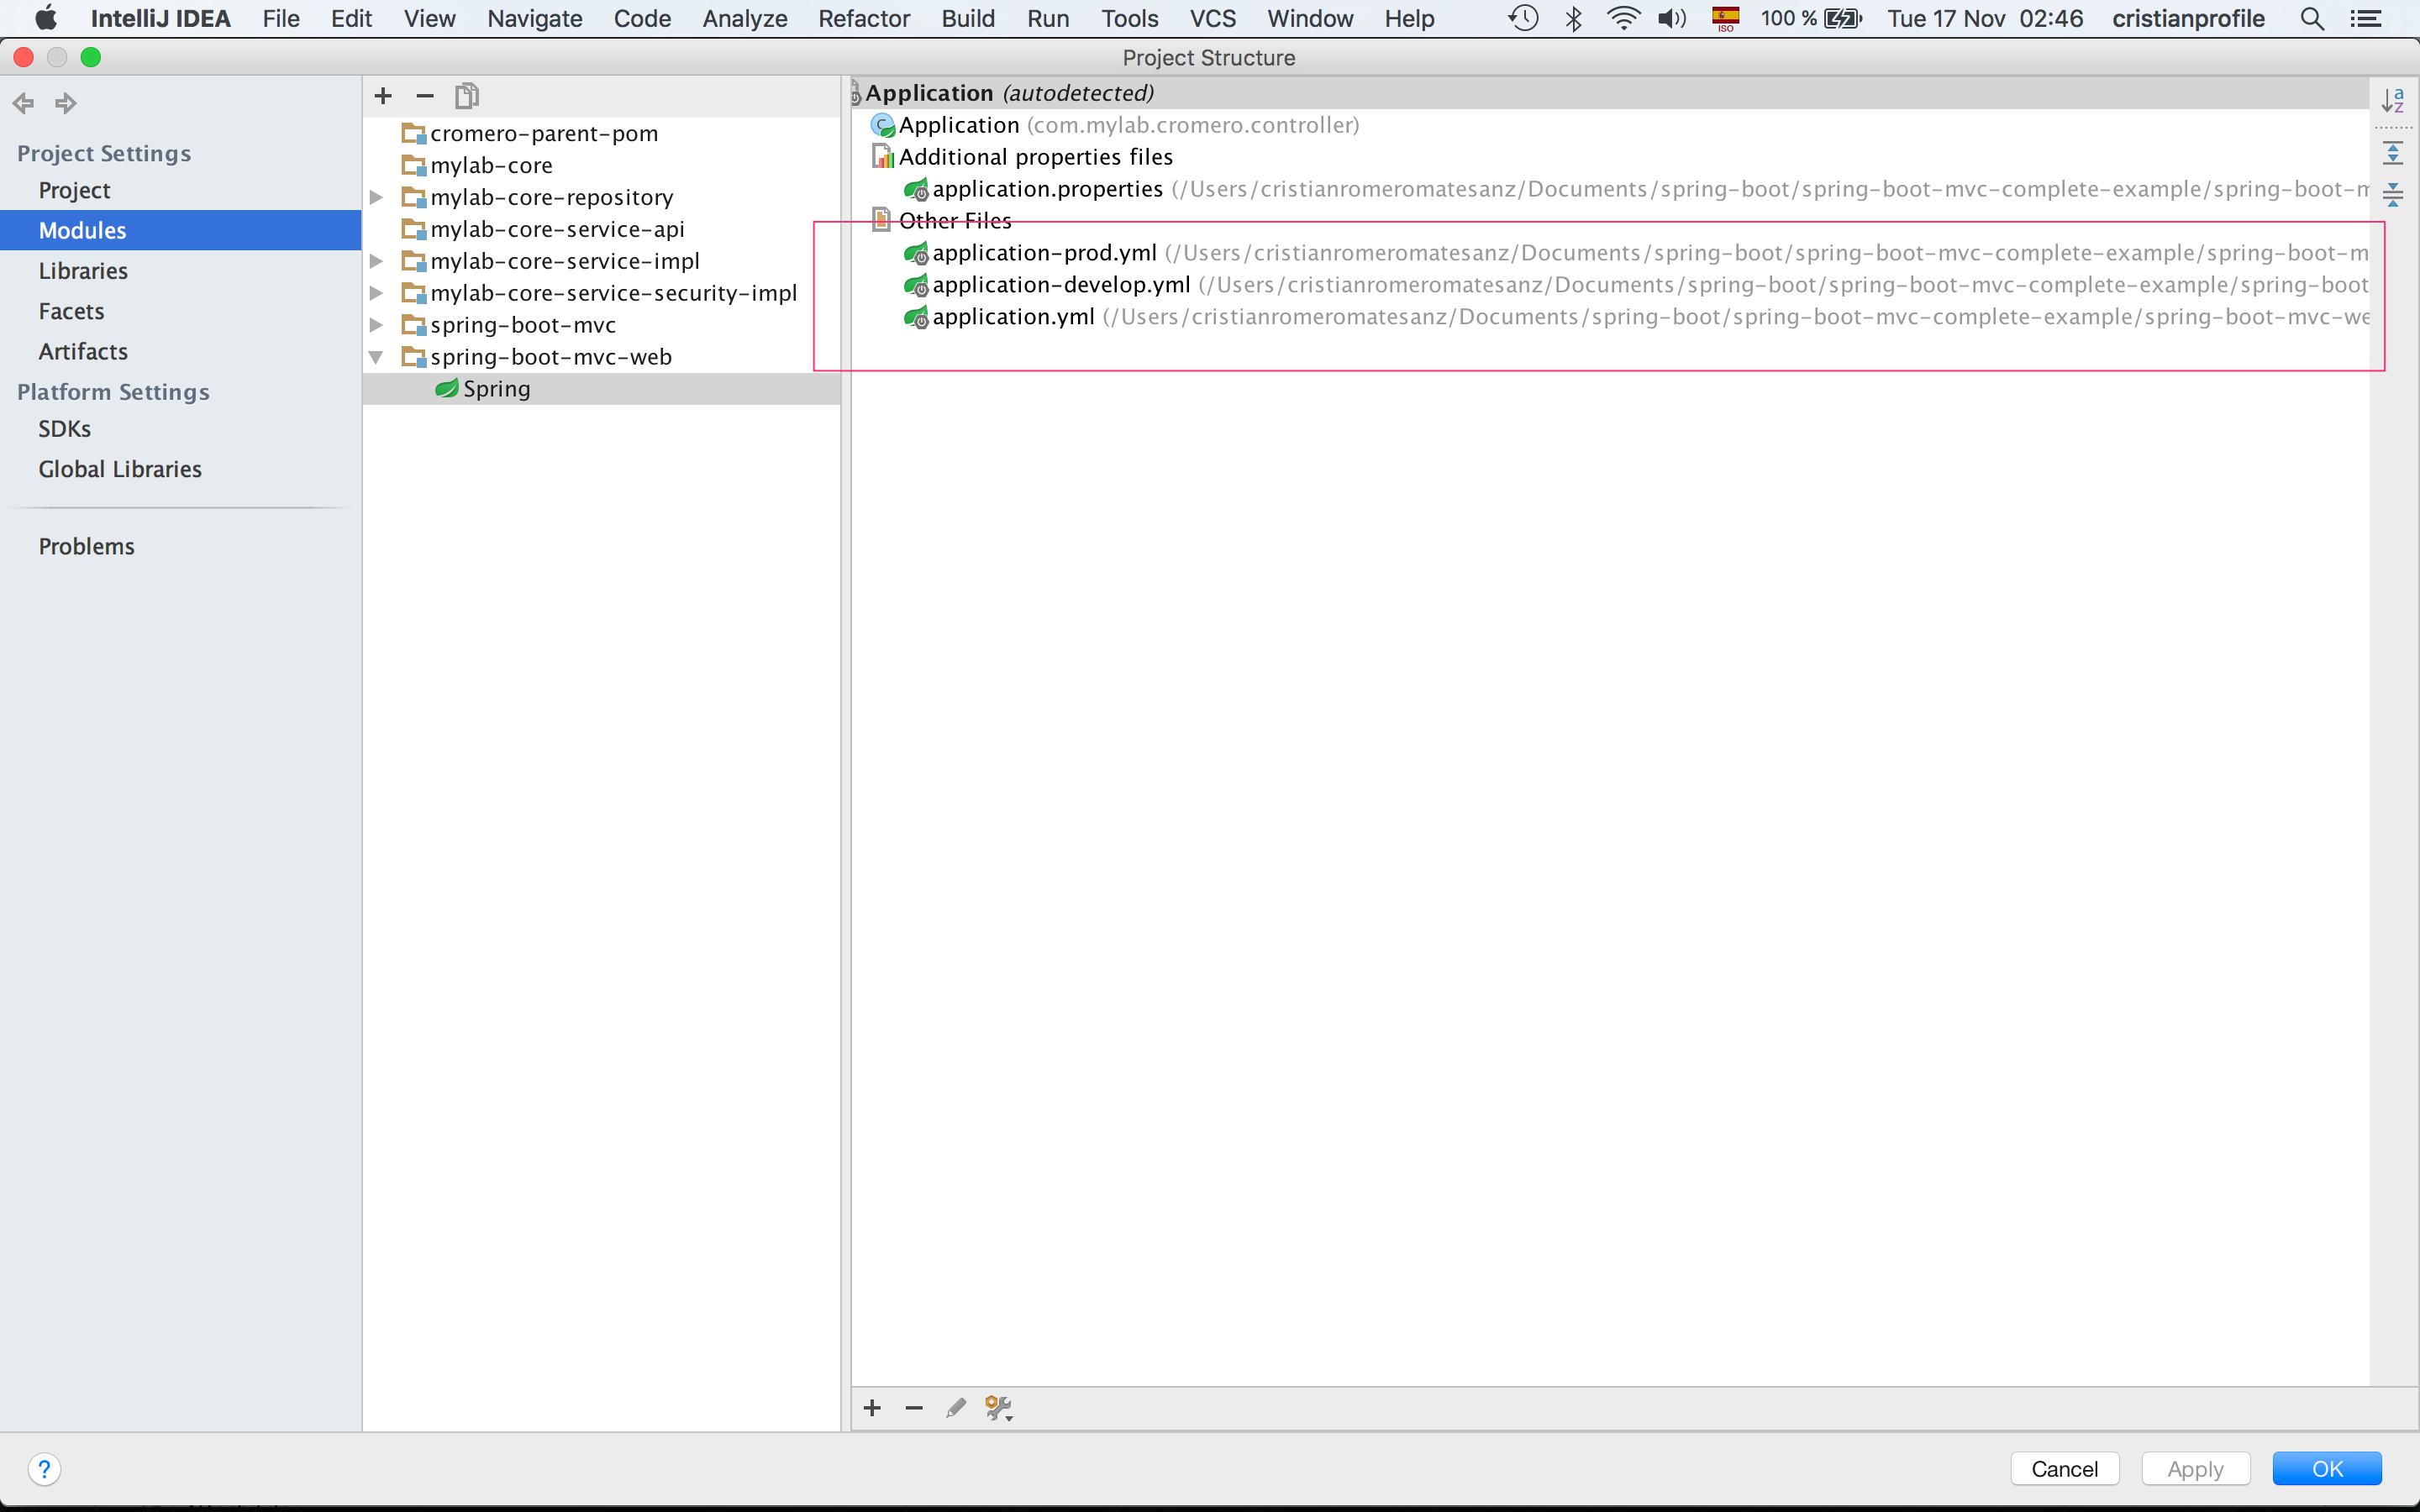Copy the selected module

(467, 96)
